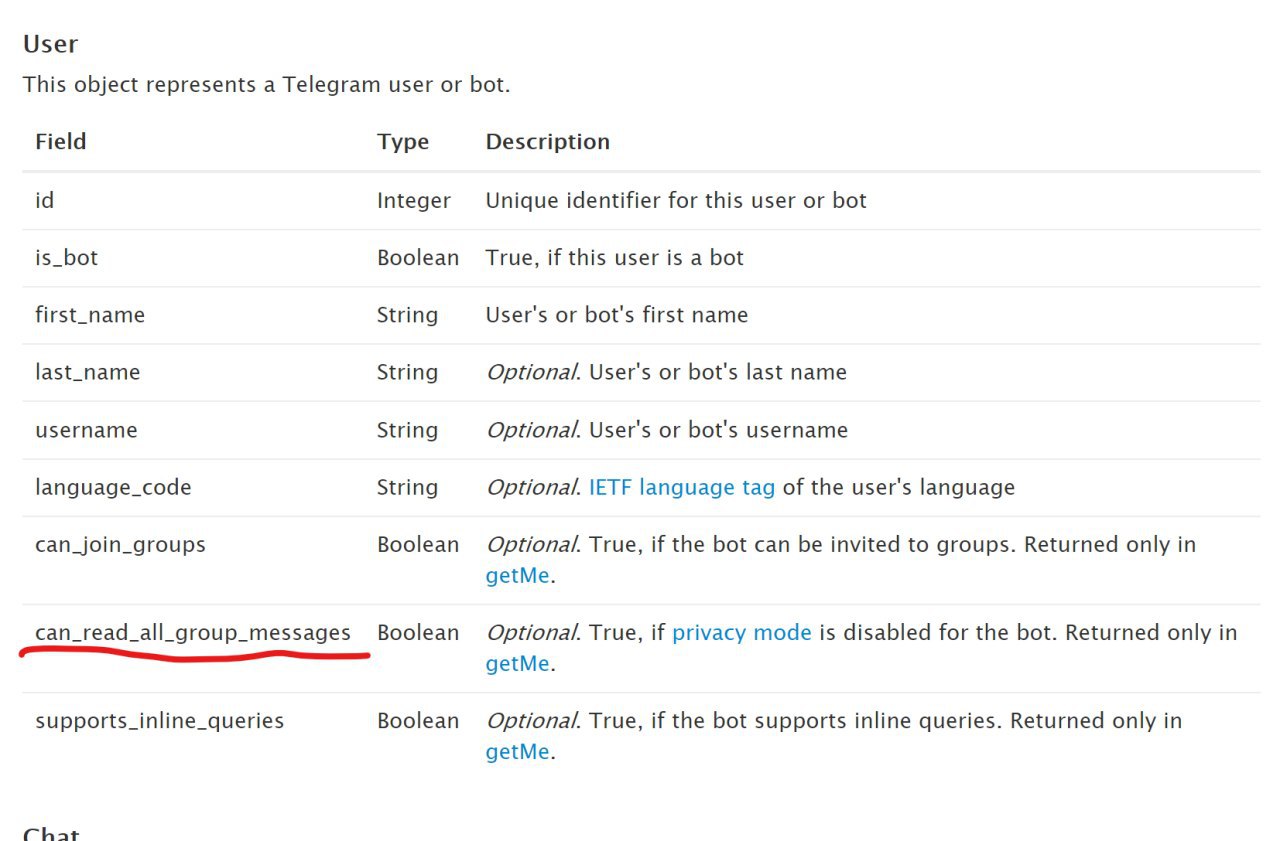Click the Description column header
Viewport: 1280px width, 841px height.
point(548,142)
